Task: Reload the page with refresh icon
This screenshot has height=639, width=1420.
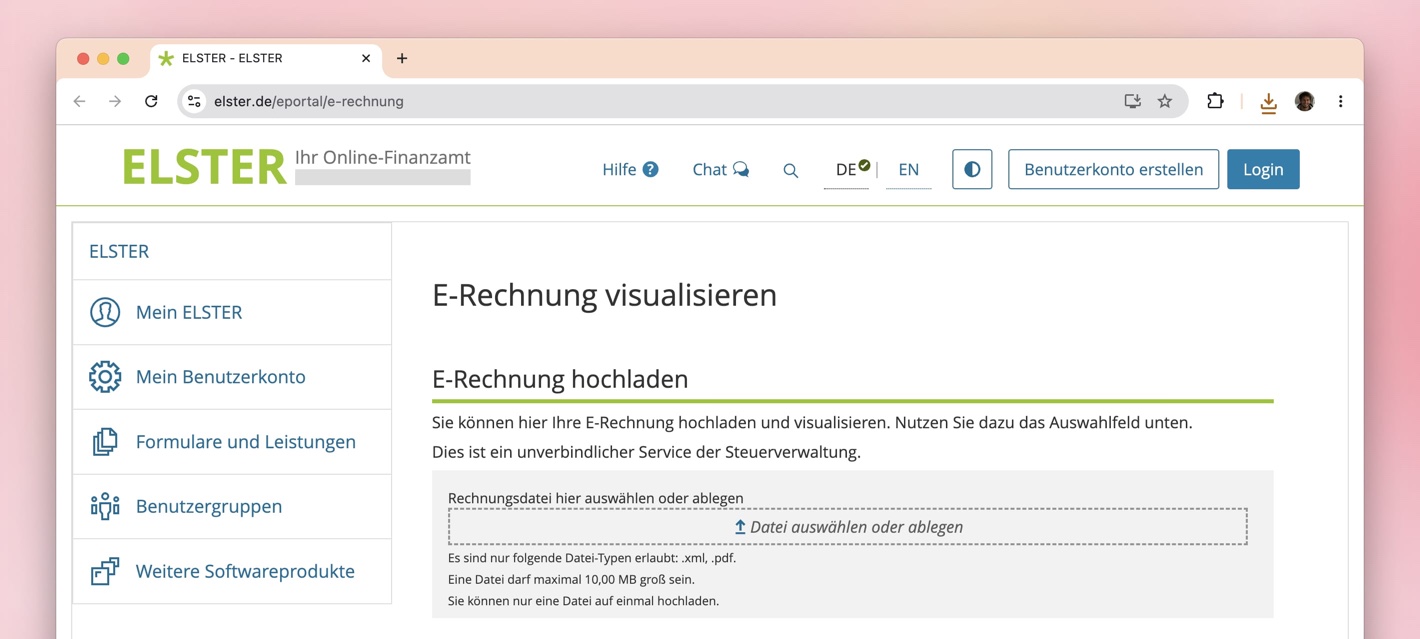Action: point(151,101)
